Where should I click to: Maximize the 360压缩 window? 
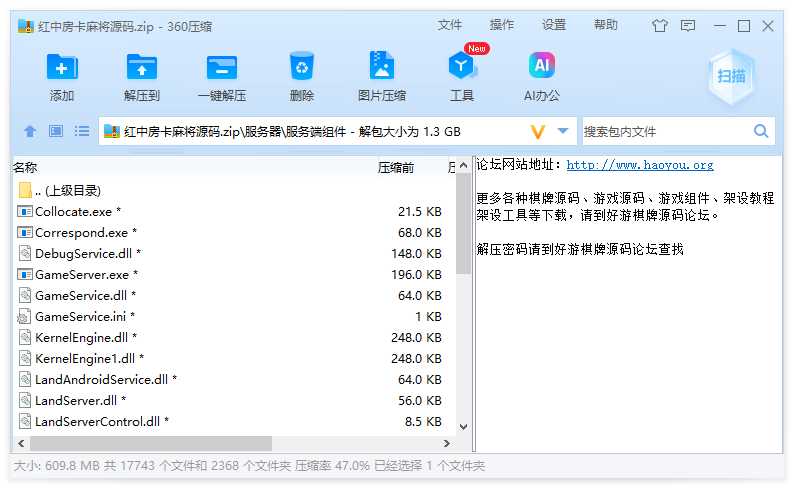click(x=744, y=25)
